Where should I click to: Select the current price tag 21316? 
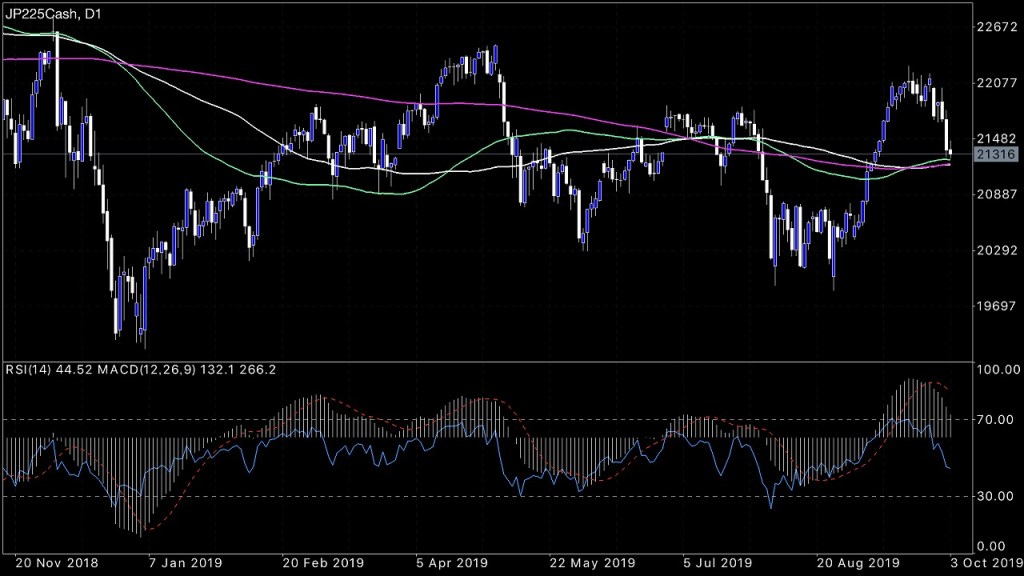995,154
